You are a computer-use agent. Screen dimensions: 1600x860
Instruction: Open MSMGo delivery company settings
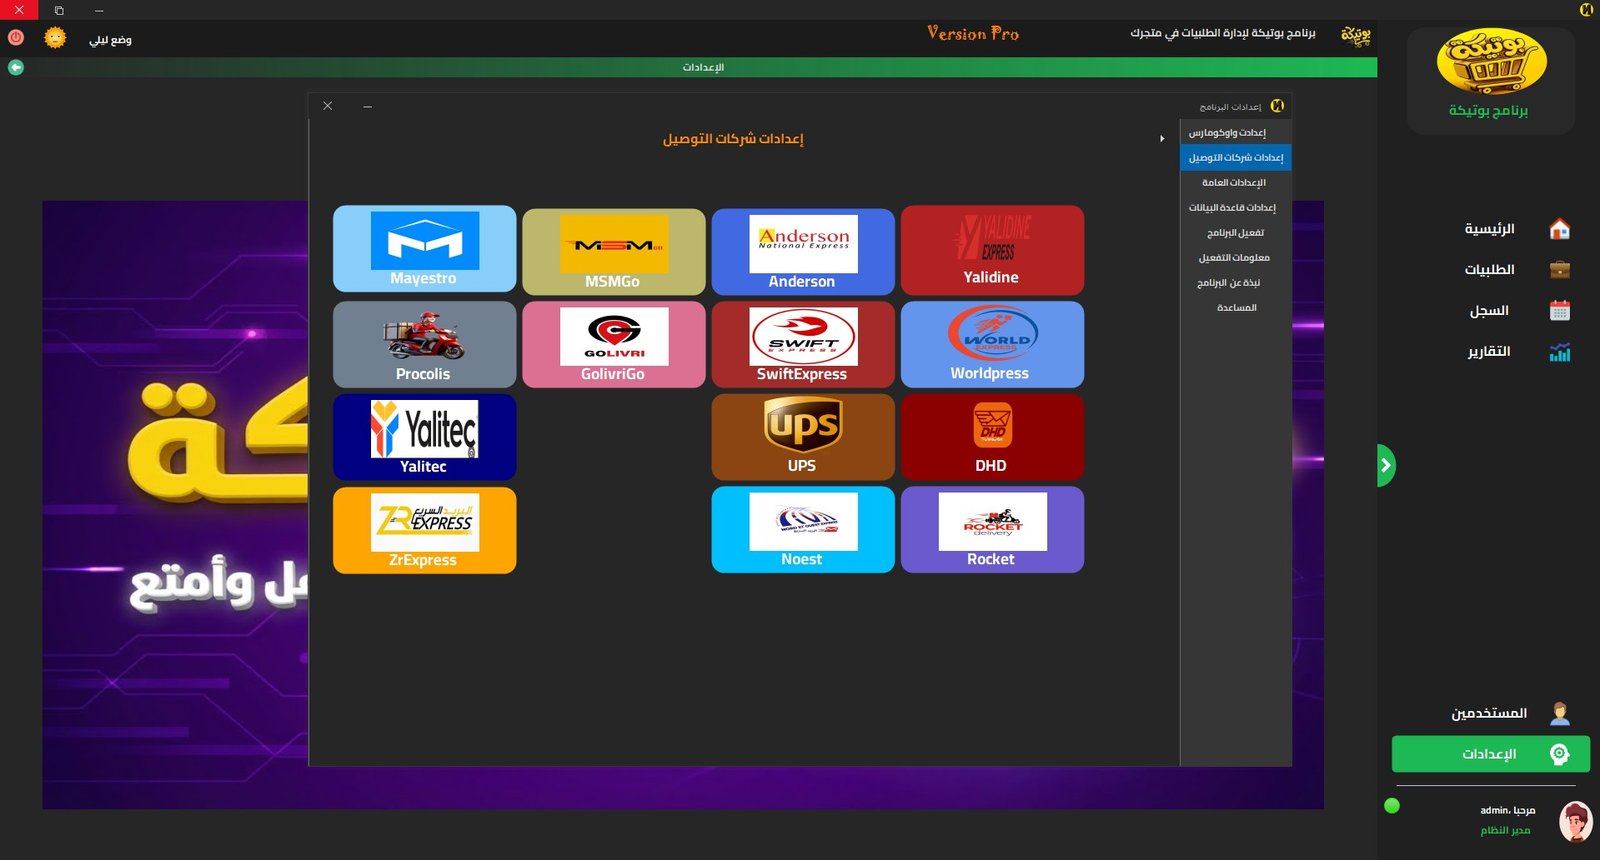point(613,252)
